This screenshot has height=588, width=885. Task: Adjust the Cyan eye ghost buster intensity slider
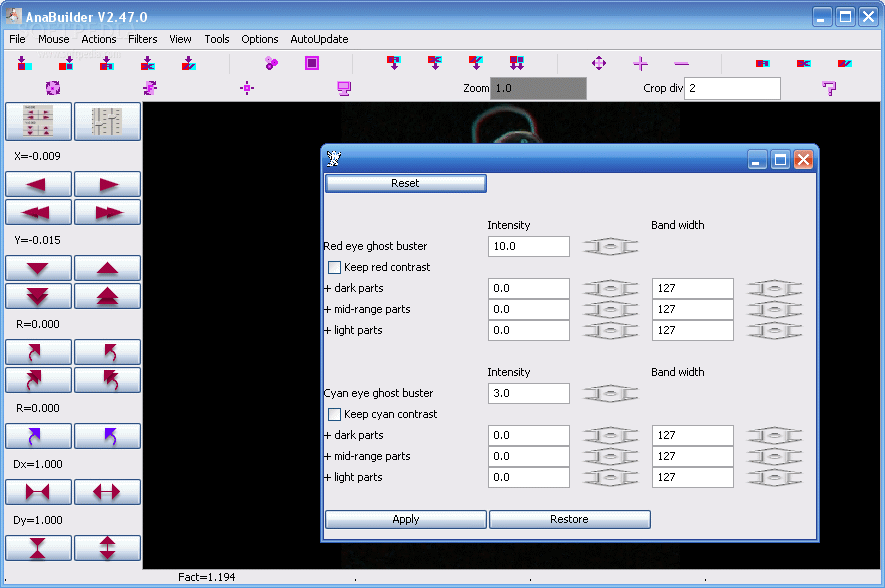point(610,393)
